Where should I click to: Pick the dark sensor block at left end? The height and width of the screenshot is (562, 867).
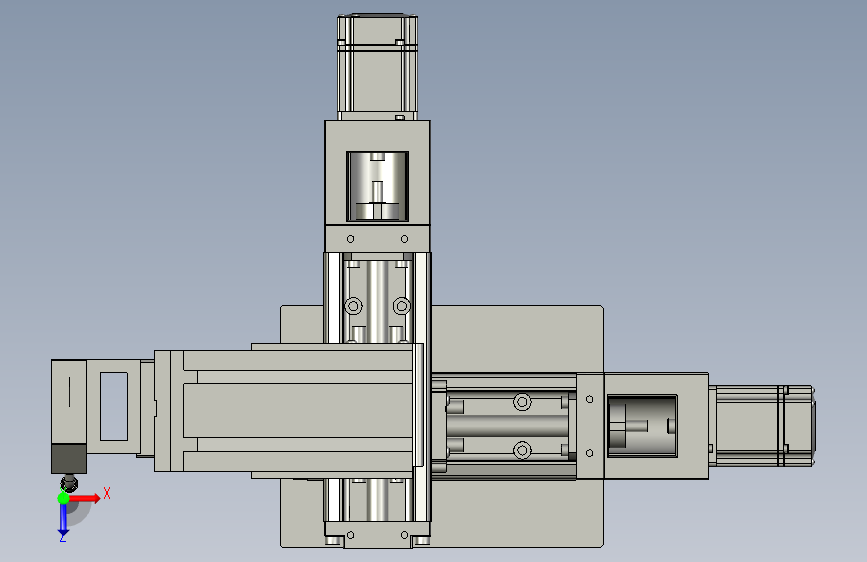(69, 459)
